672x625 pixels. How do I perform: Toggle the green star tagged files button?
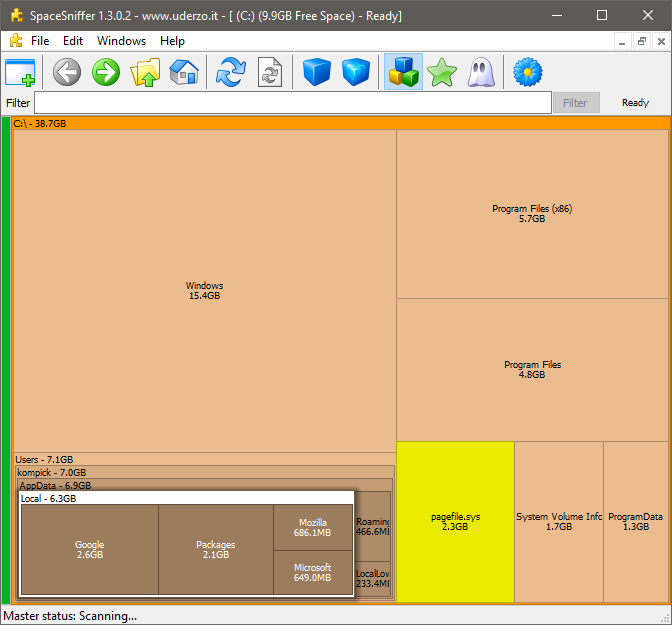(x=442, y=72)
